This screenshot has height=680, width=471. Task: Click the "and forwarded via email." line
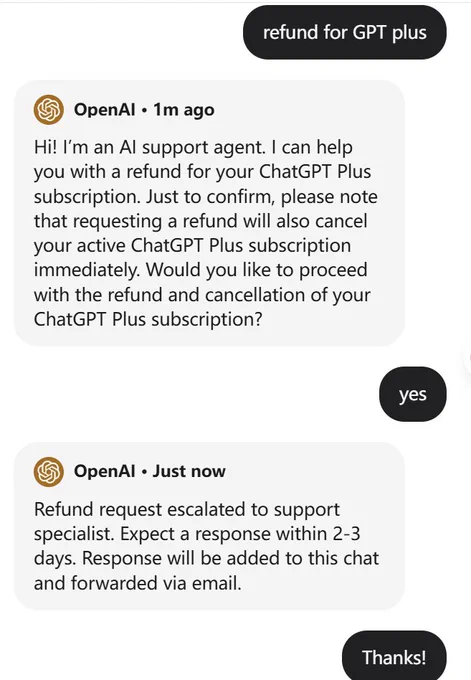coord(137,583)
